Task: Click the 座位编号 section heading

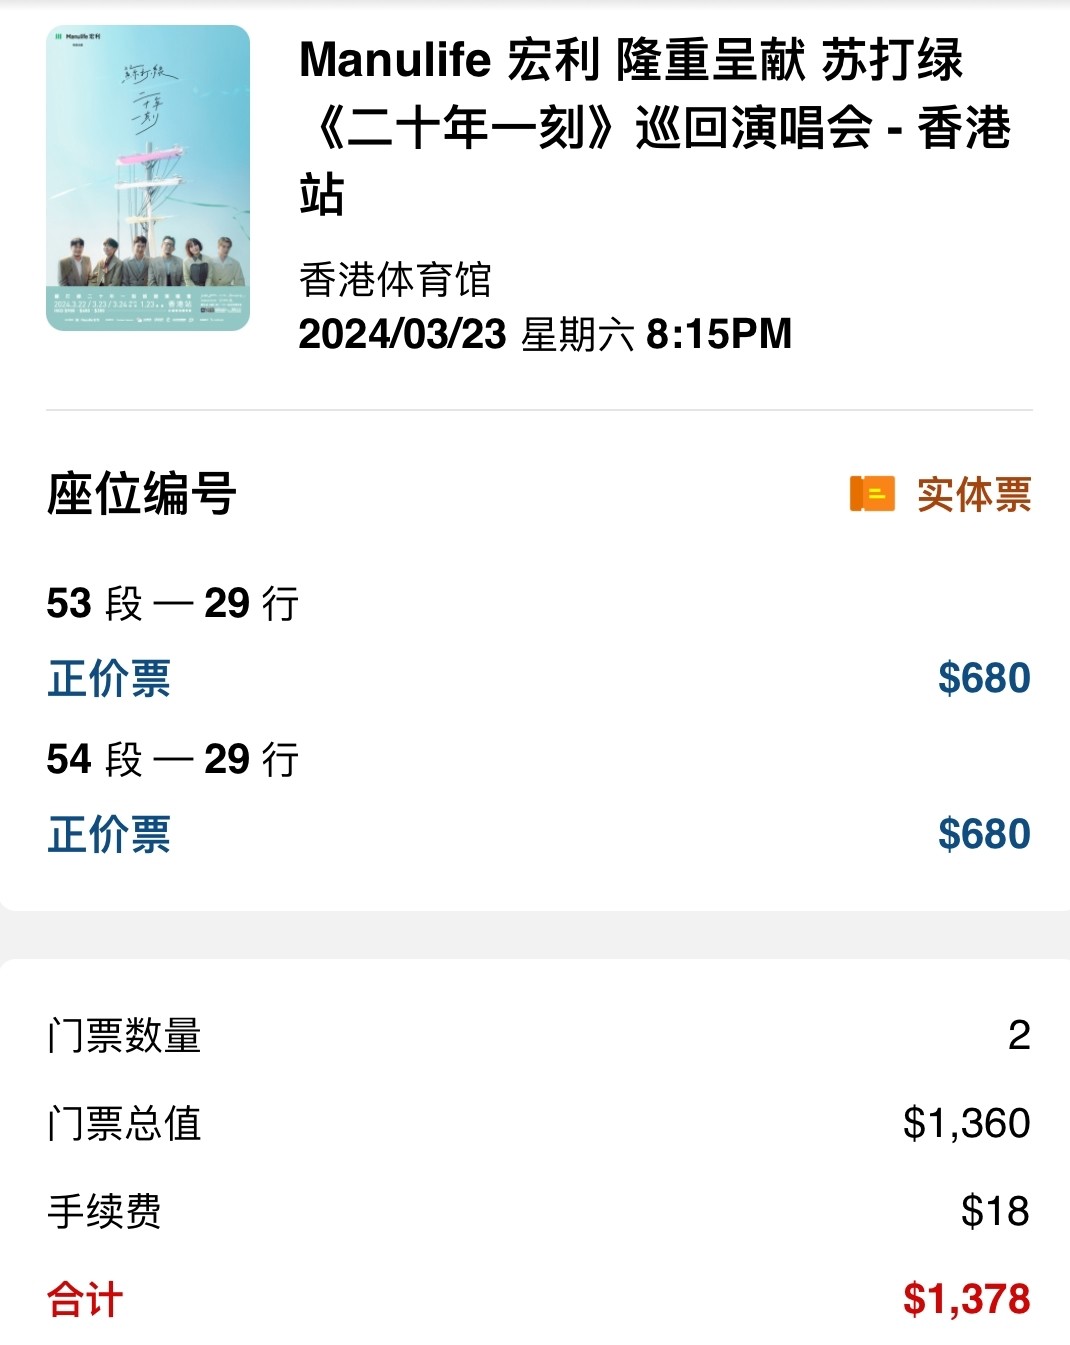Action: tap(141, 494)
